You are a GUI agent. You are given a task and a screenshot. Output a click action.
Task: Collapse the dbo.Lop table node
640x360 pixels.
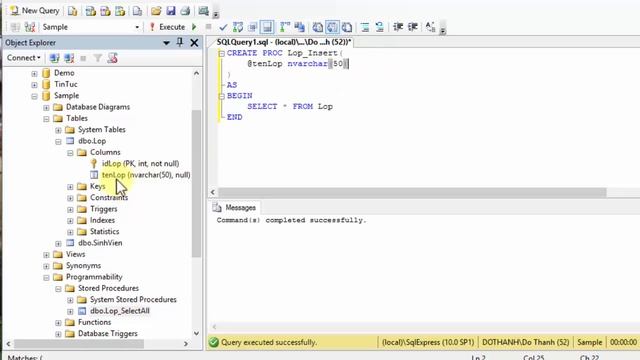point(58,142)
